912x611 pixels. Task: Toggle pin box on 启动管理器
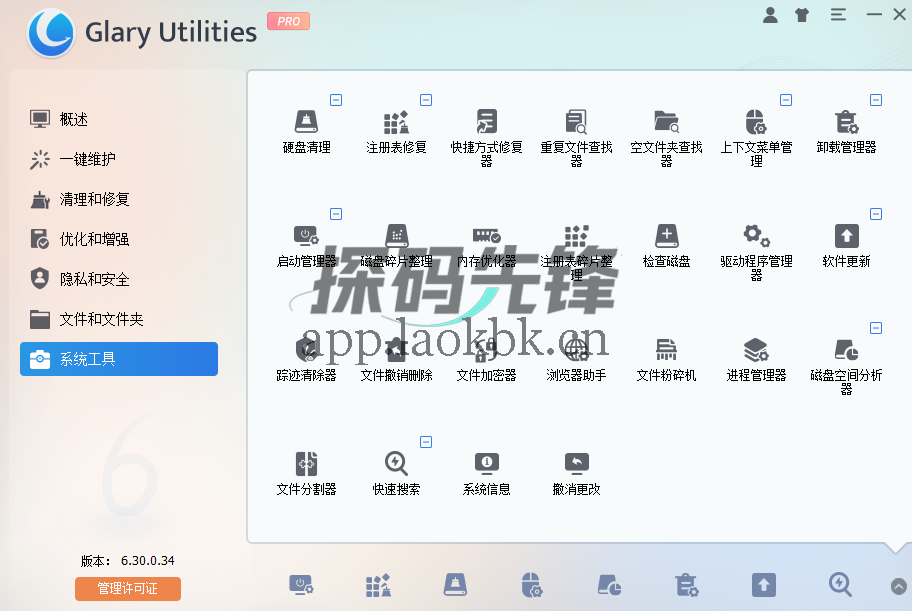pyautogui.click(x=336, y=214)
